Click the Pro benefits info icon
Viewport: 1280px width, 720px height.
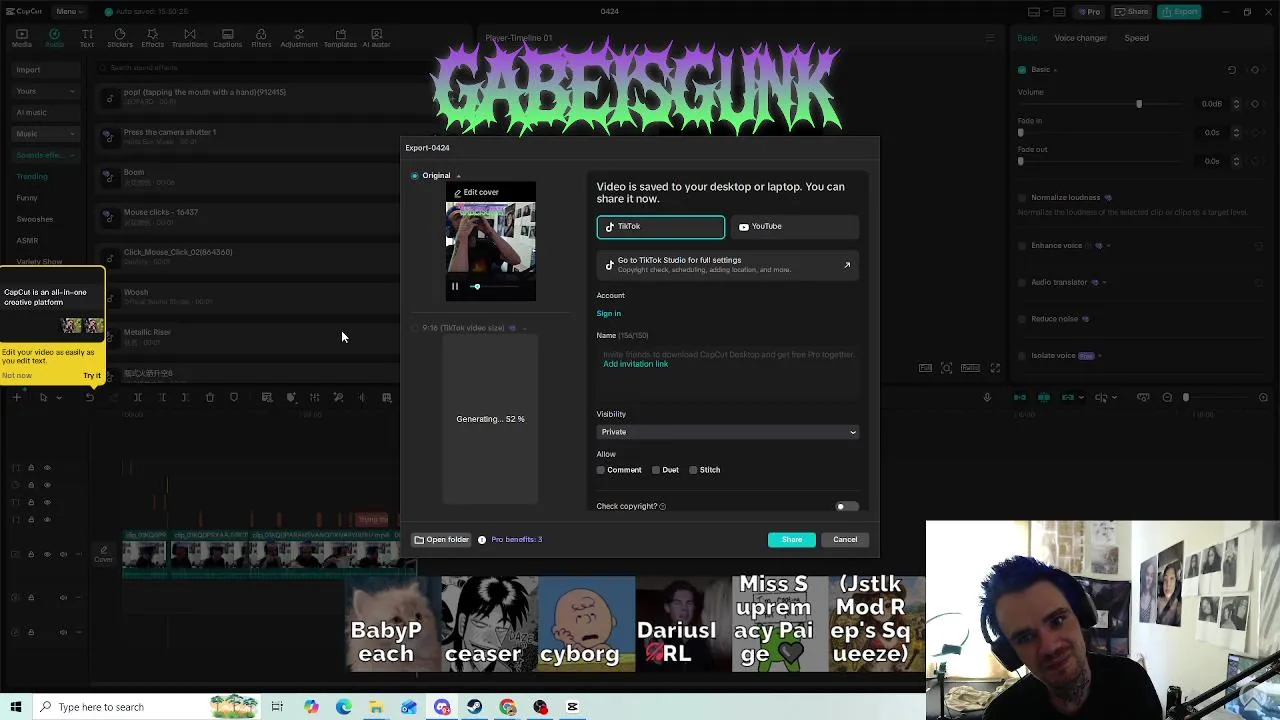click(482, 540)
